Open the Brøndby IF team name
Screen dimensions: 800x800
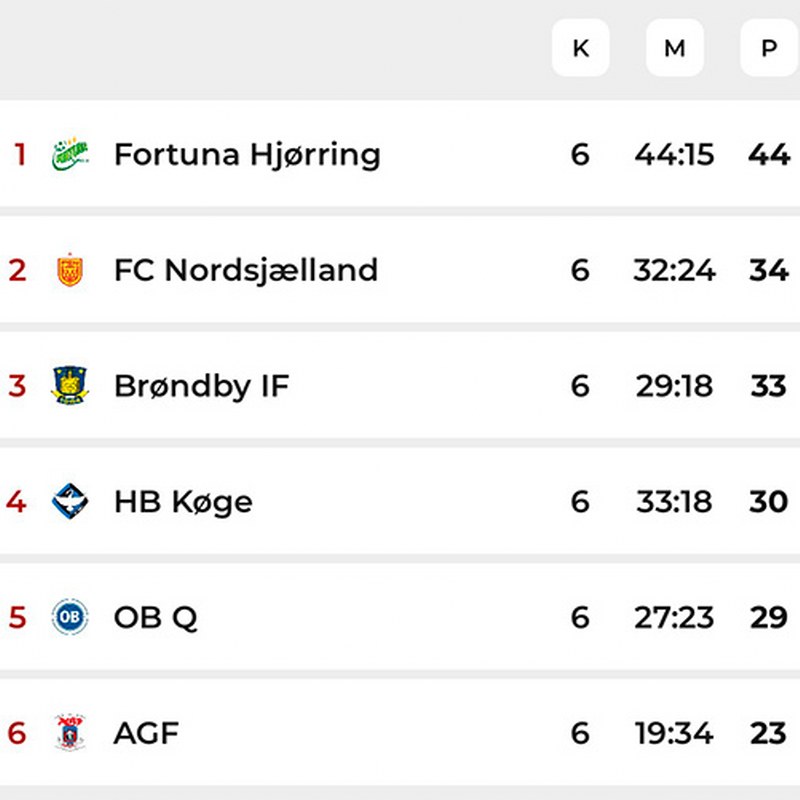pos(201,386)
